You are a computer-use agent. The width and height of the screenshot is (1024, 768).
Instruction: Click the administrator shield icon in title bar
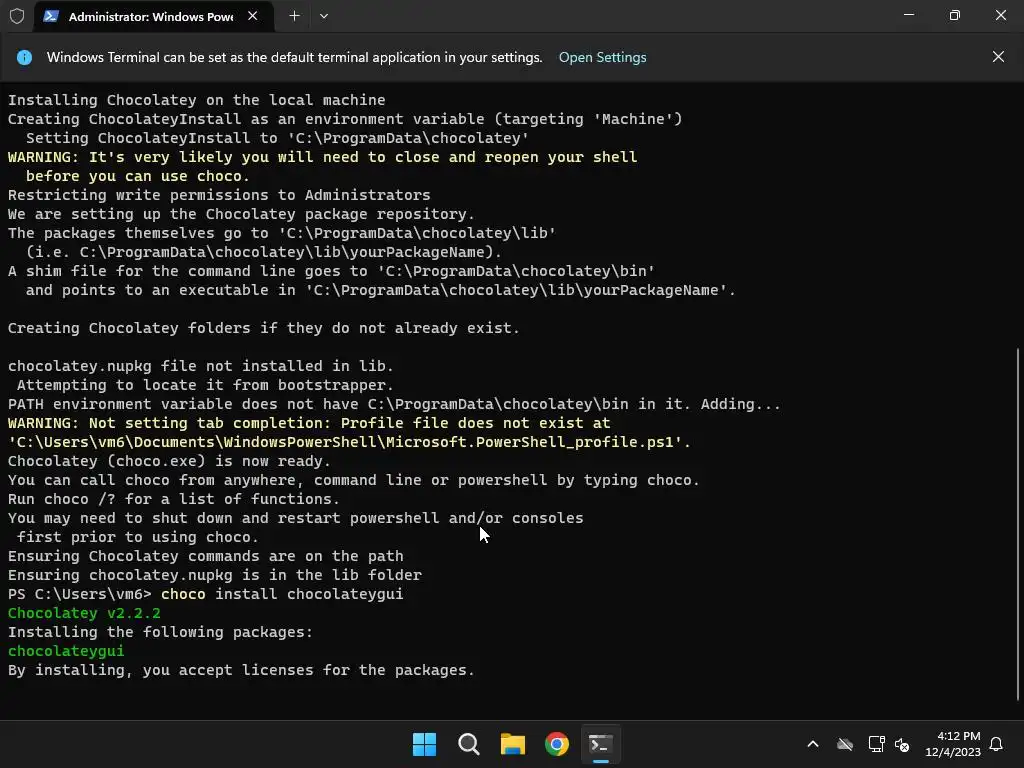[17, 16]
